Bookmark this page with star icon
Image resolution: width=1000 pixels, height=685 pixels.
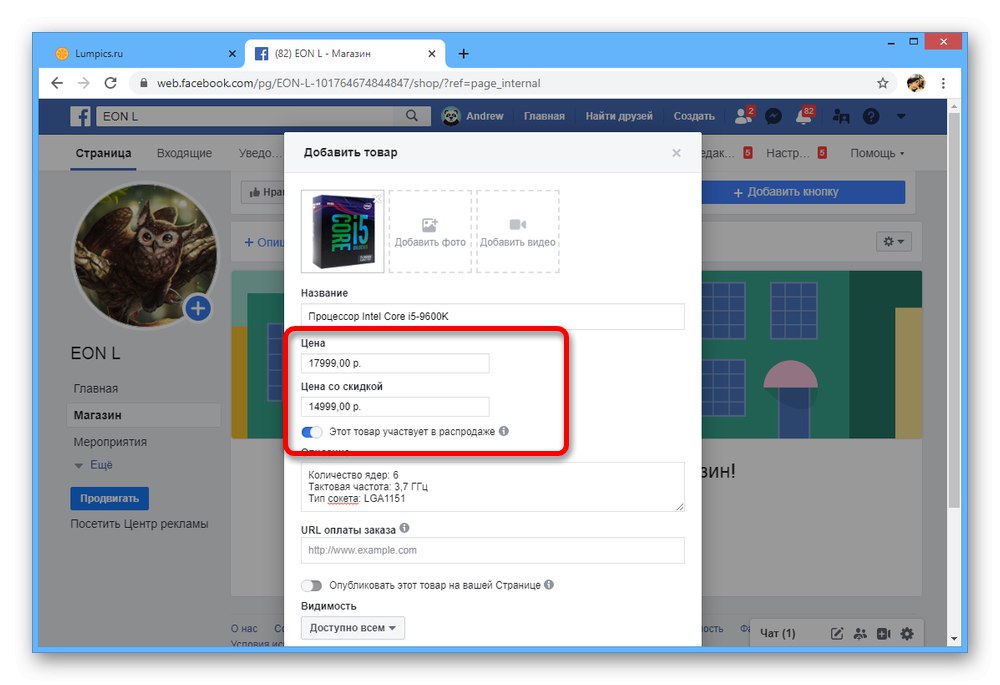coord(883,83)
